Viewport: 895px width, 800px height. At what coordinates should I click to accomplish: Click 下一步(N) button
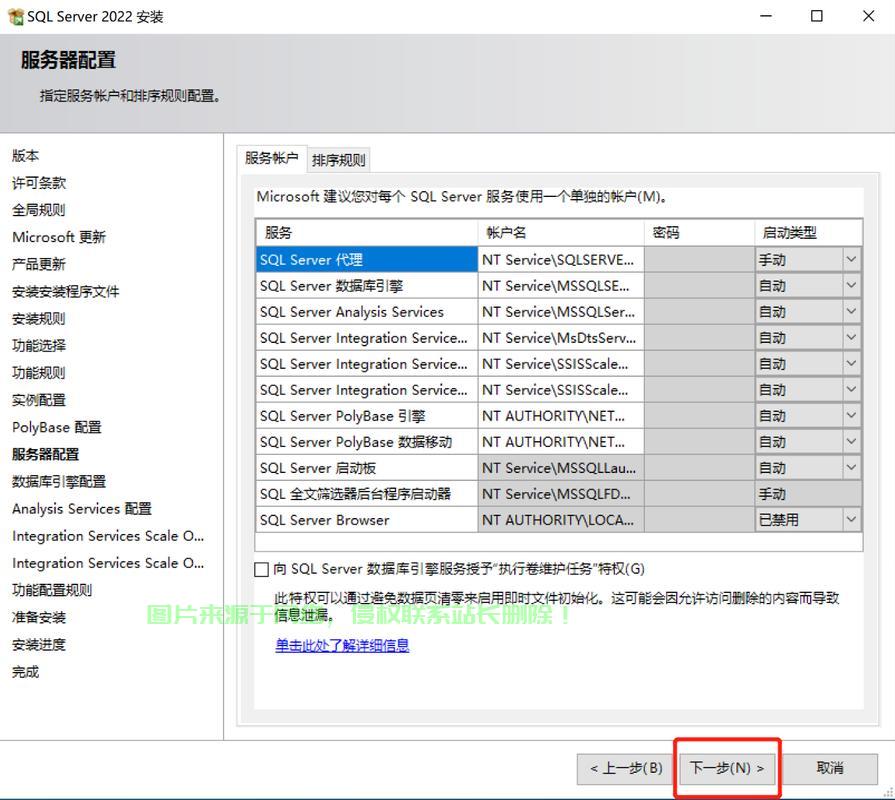727,768
